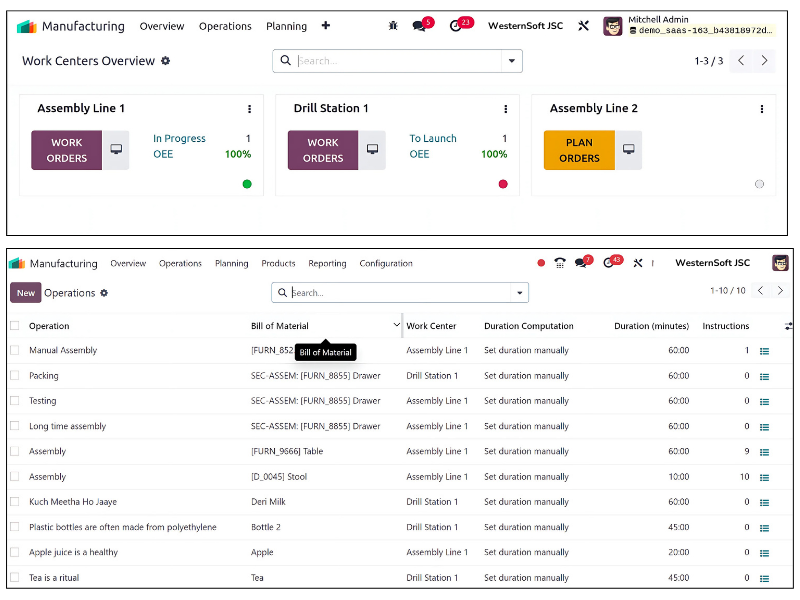Click the New button to create an operation
Viewport: 800px width, 600px height.
point(25,292)
